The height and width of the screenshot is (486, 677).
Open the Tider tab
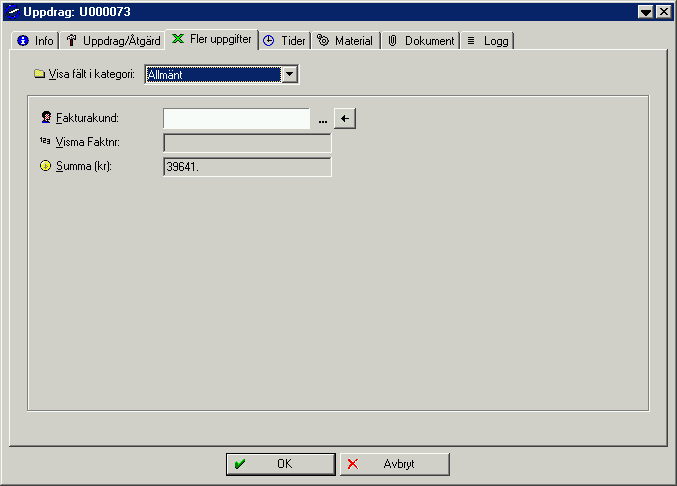(x=285, y=41)
